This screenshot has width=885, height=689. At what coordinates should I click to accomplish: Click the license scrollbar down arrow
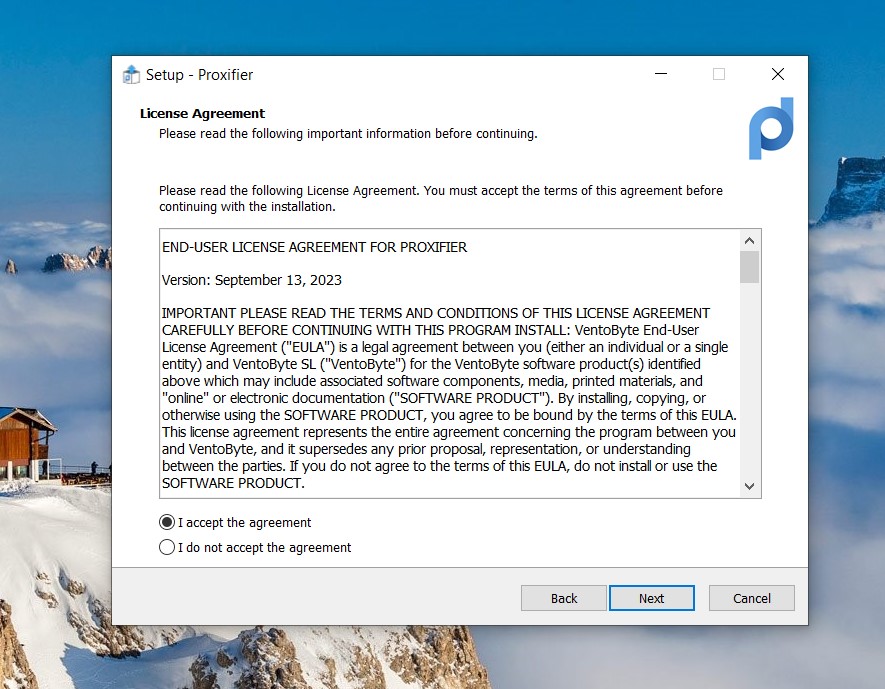[x=749, y=486]
